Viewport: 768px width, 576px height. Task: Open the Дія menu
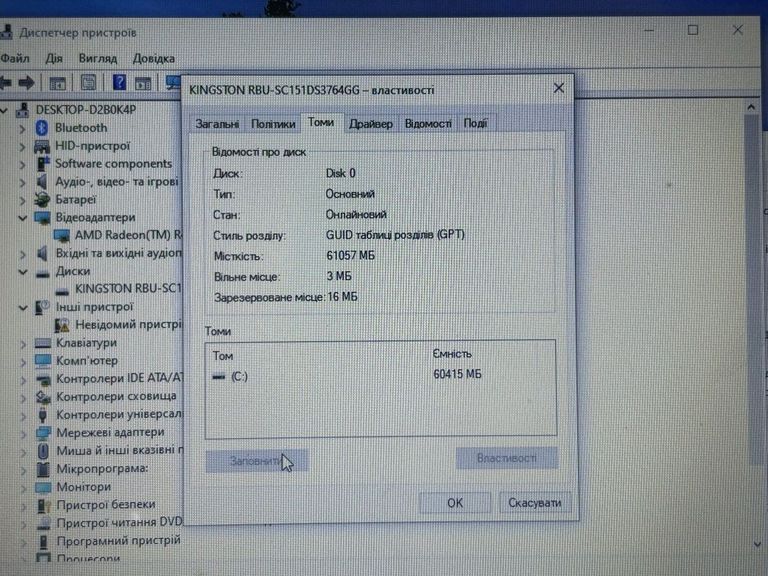pos(54,58)
